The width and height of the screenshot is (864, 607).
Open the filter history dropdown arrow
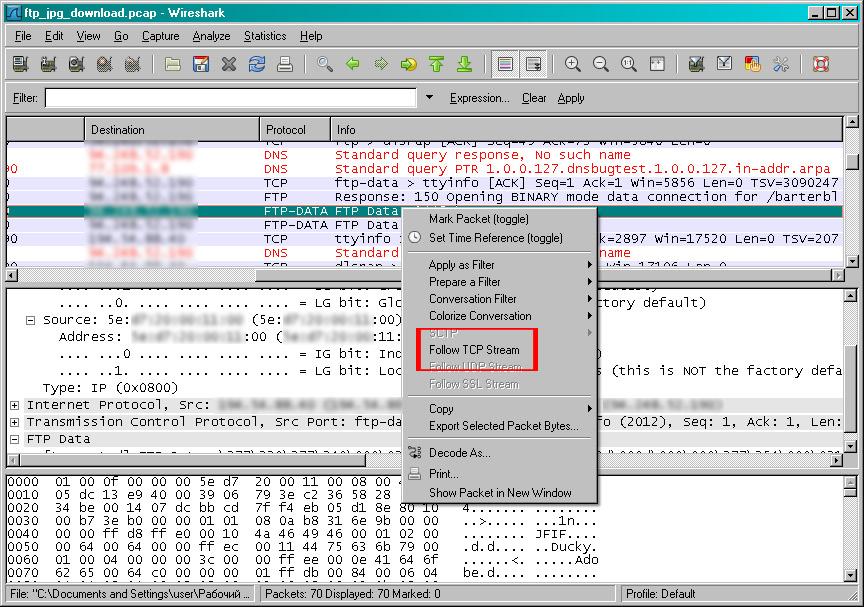[x=429, y=97]
